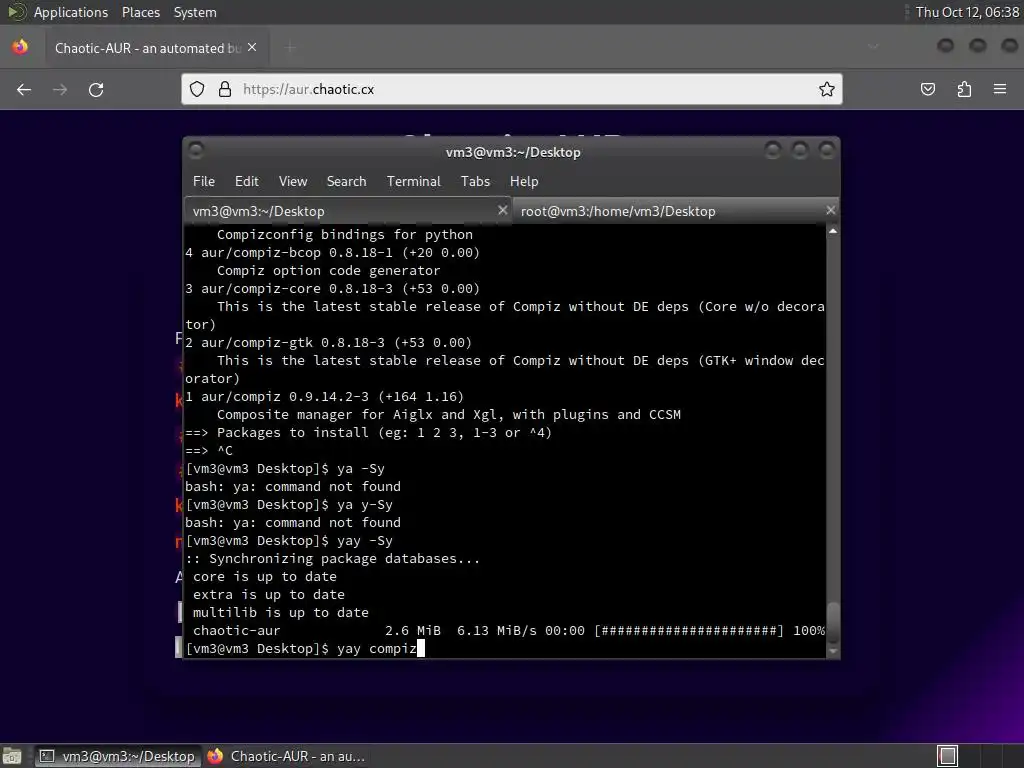Bookmark this page with the star icon
The image size is (1024, 768).
click(827, 89)
